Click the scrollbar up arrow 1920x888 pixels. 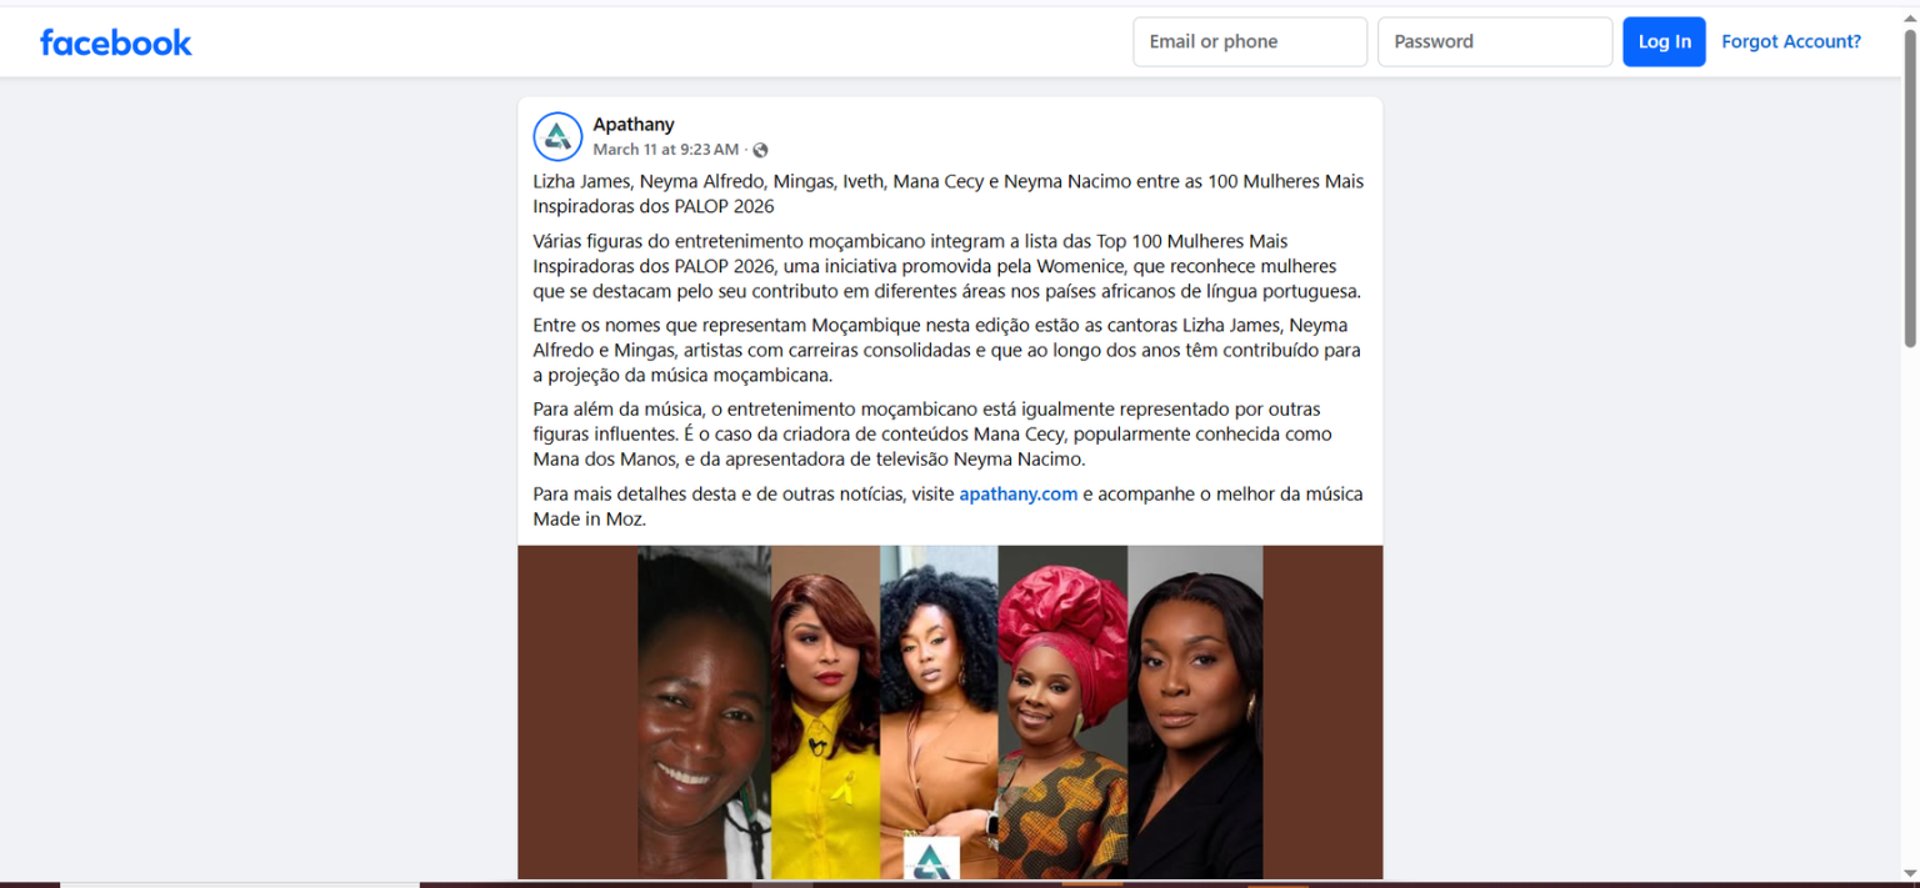click(x=1910, y=17)
